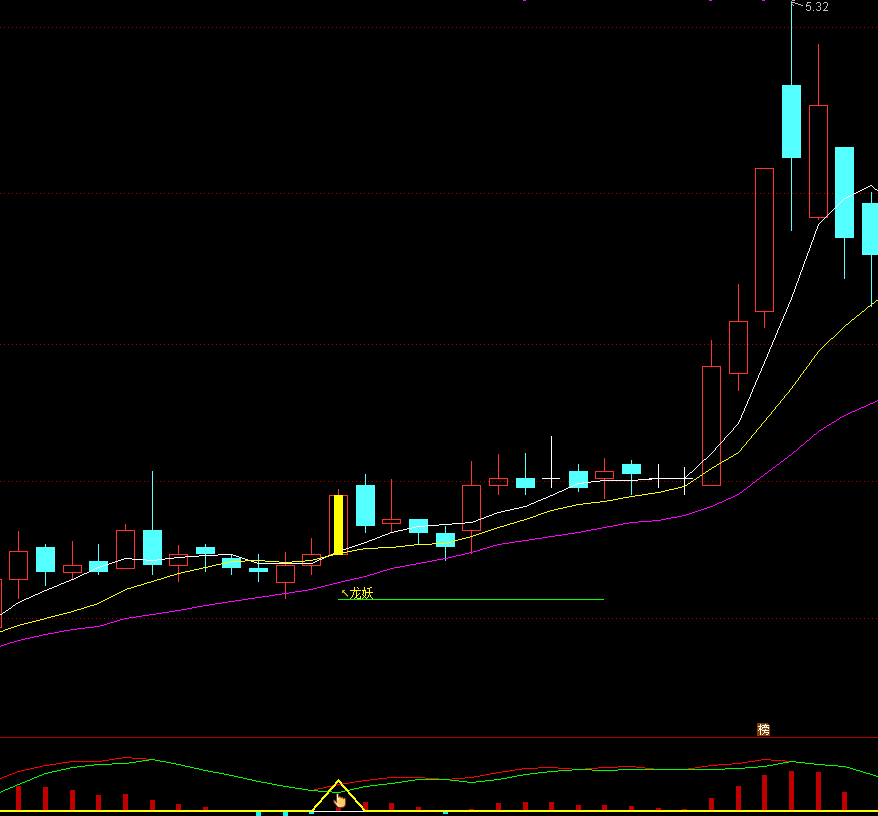878x816 pixels.
Task: Click the tallest red volume bar
Action: tap(791, 790)
